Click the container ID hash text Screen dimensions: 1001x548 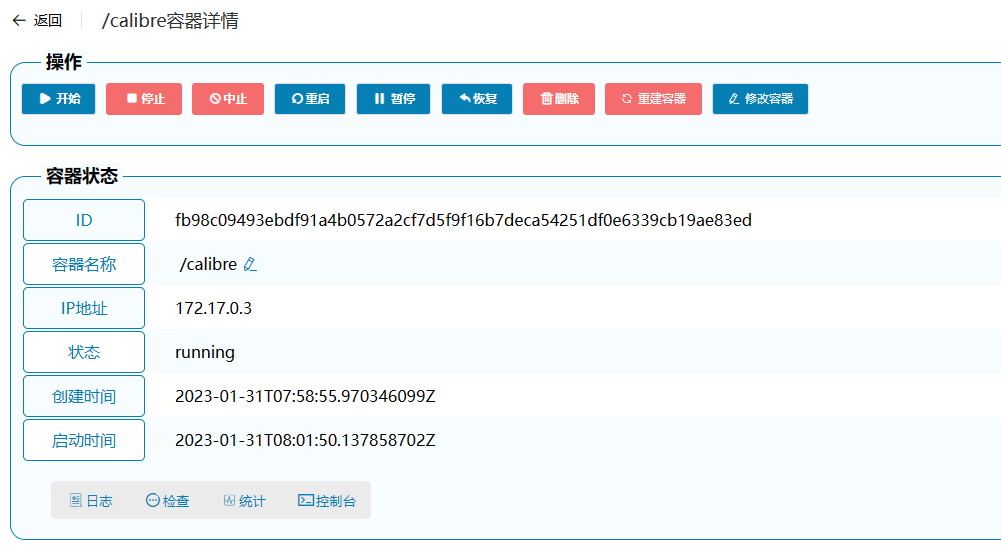(x=463, y=220)
